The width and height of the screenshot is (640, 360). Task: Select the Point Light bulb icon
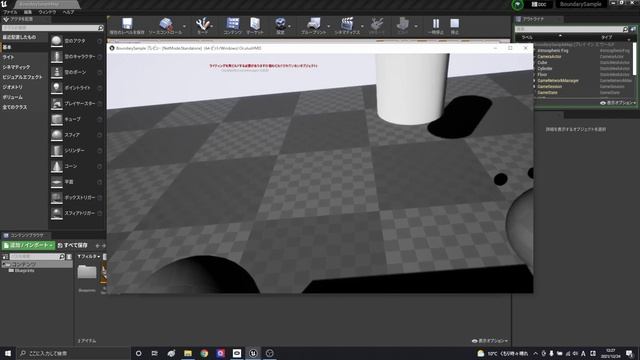57,88
